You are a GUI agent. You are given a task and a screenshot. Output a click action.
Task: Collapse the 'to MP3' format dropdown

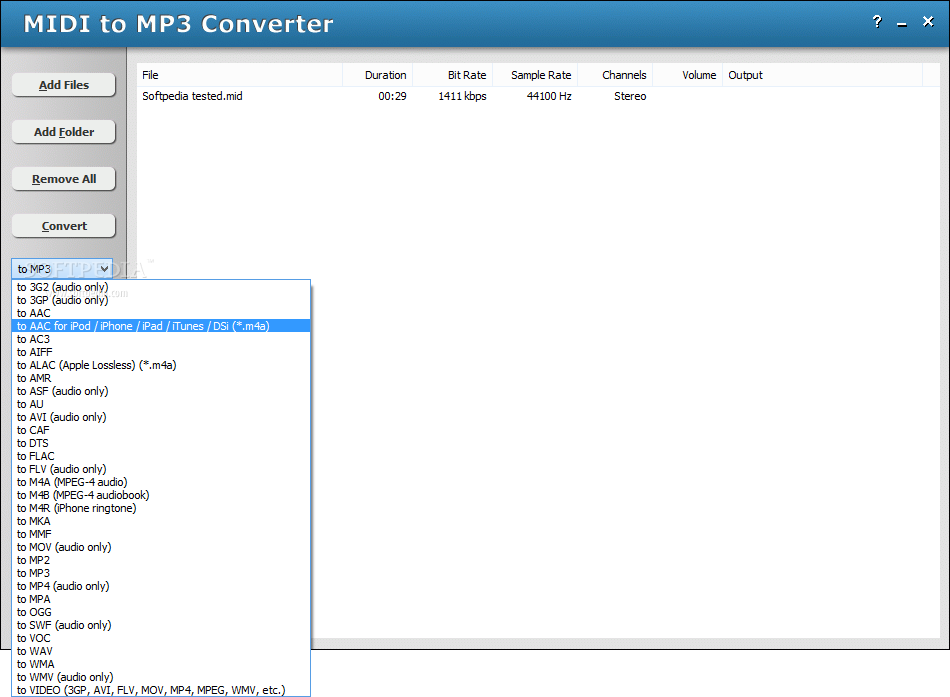62,268
